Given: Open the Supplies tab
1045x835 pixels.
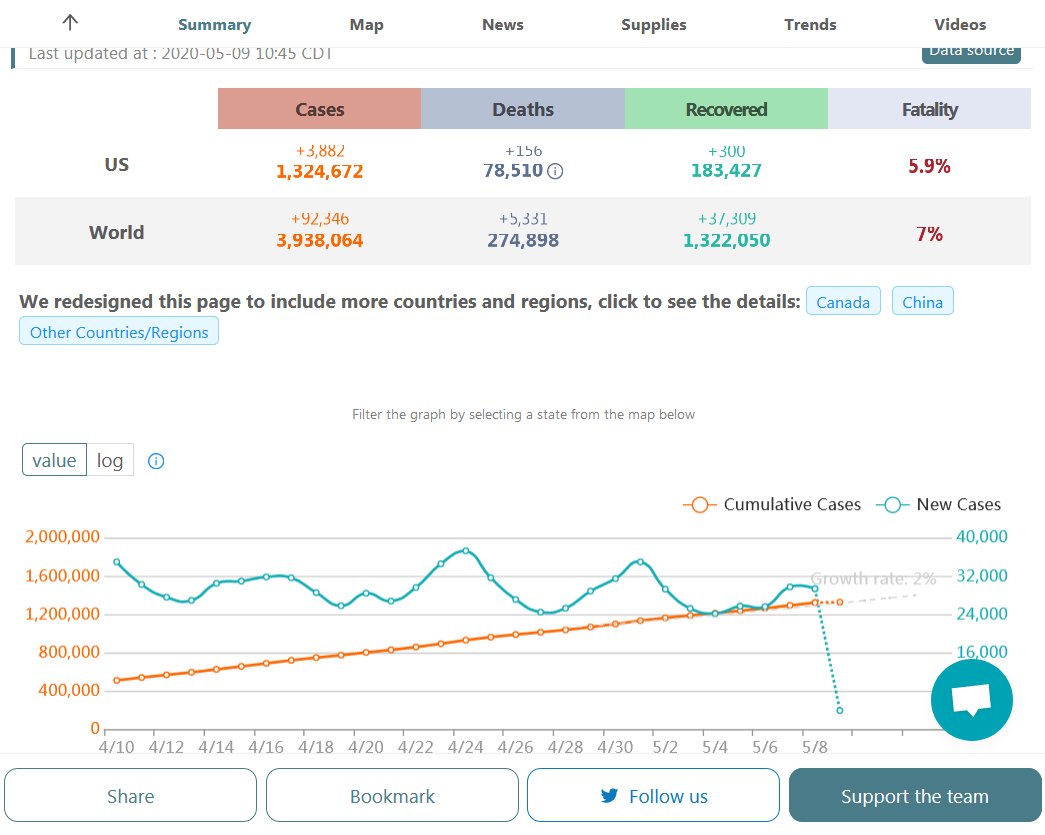Looking at the screenshot, I should click(654, 25).
